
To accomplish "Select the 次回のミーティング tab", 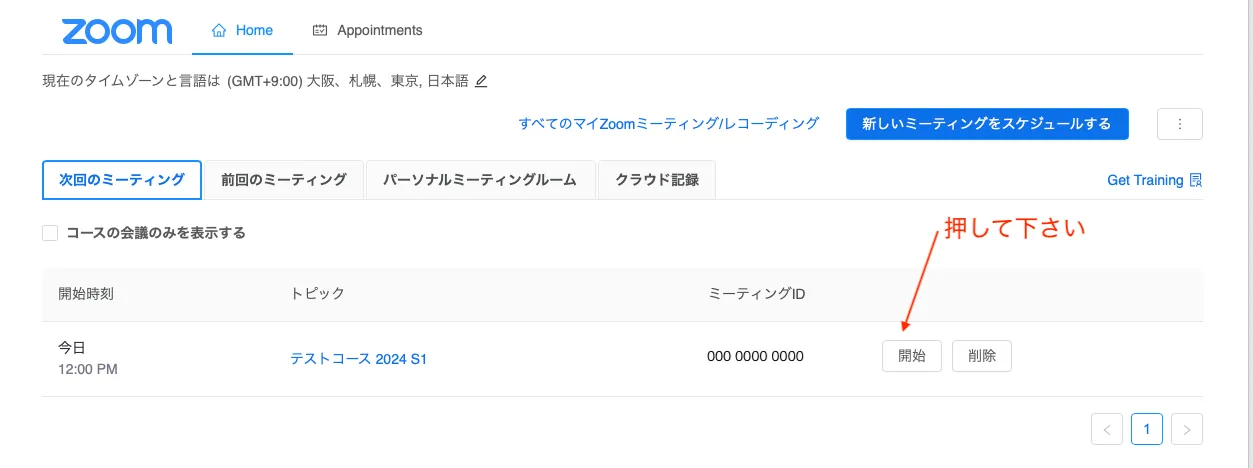I will point(122,180).
